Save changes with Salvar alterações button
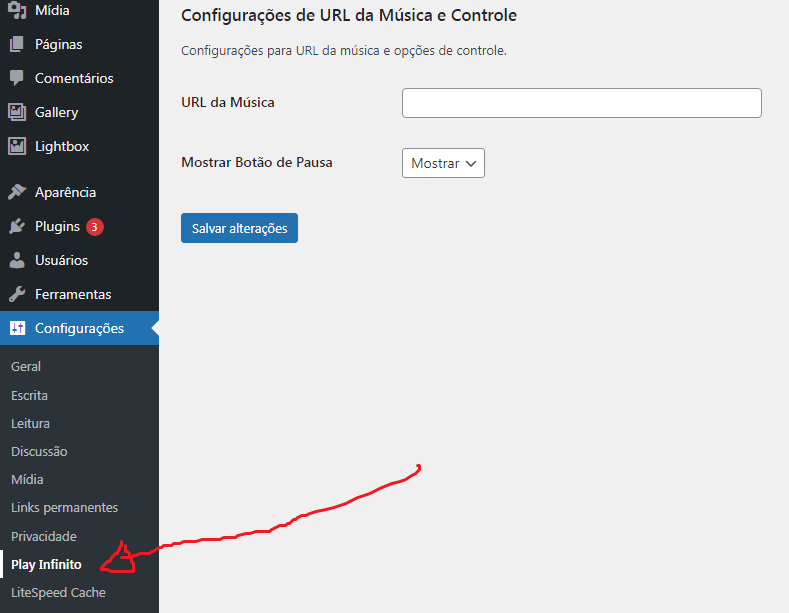The image size is (789, 613). tap(240, 228)
